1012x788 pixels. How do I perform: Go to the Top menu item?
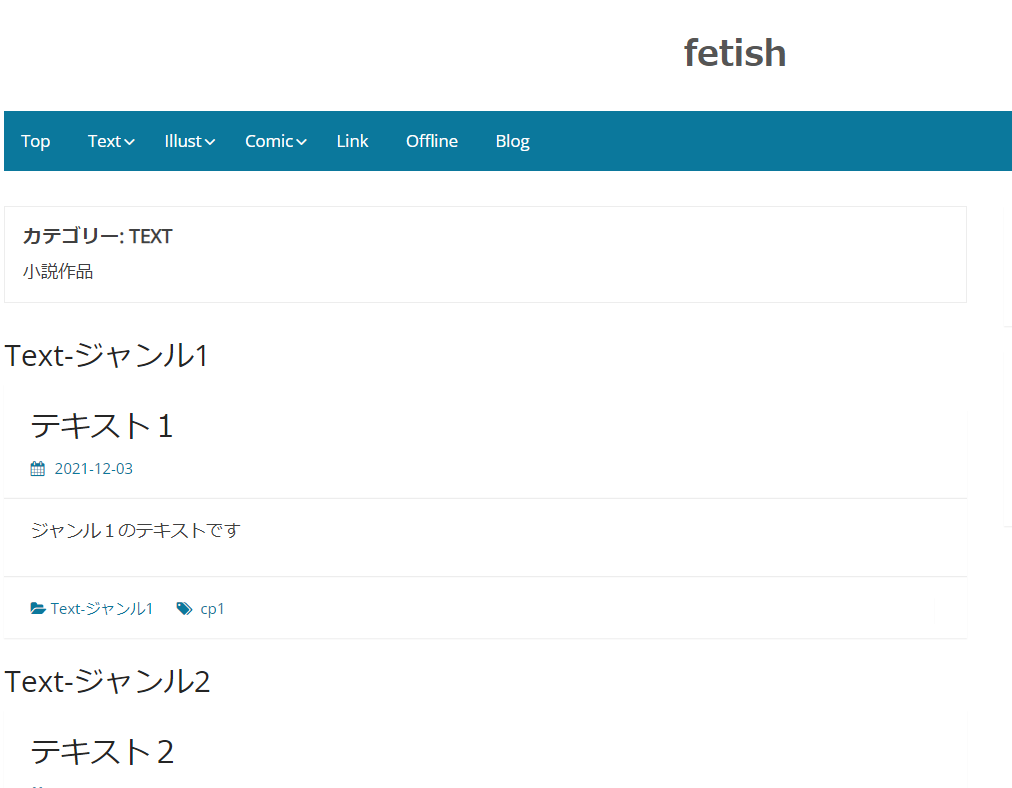tap(35, 141)
